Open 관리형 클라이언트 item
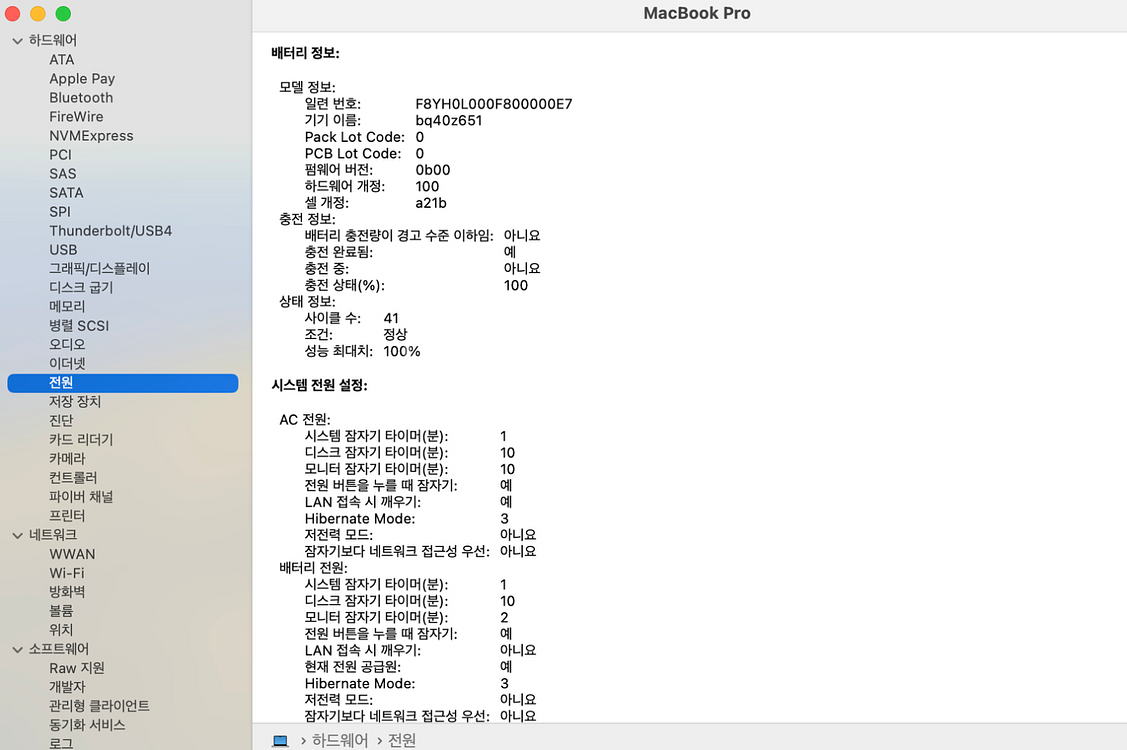1127x750 pixels. [99, 706]
